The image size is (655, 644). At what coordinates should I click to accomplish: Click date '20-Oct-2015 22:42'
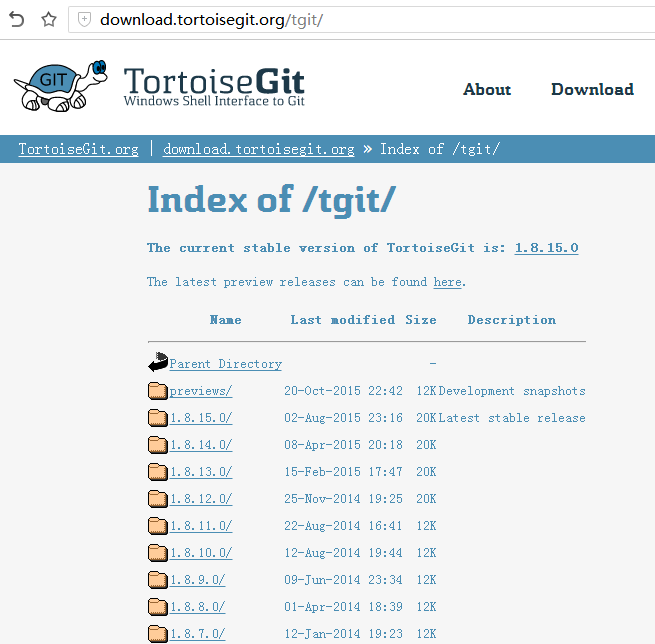click(343, 391)
